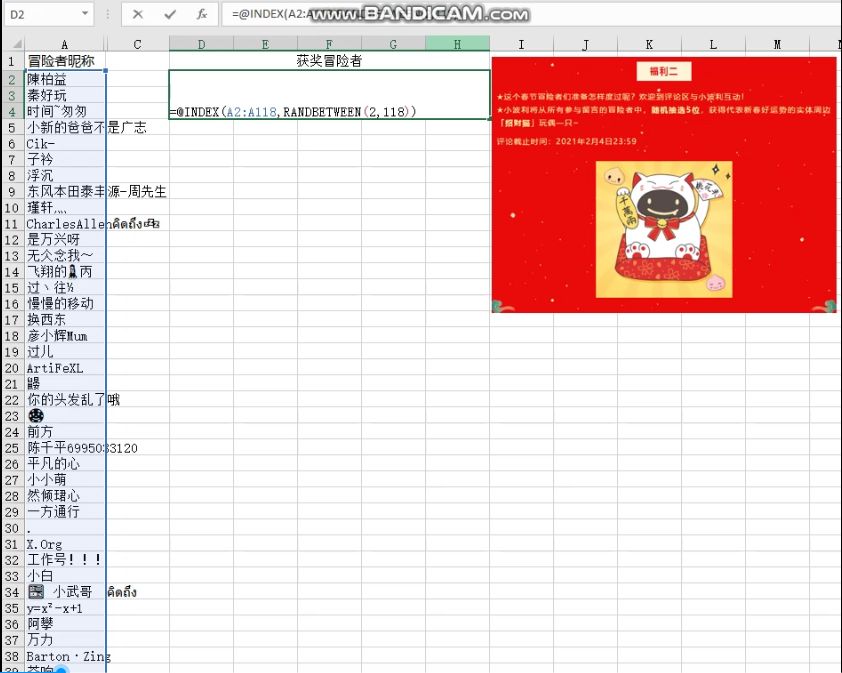Select column H header
842x673 pixels.
tap(457, 44)
